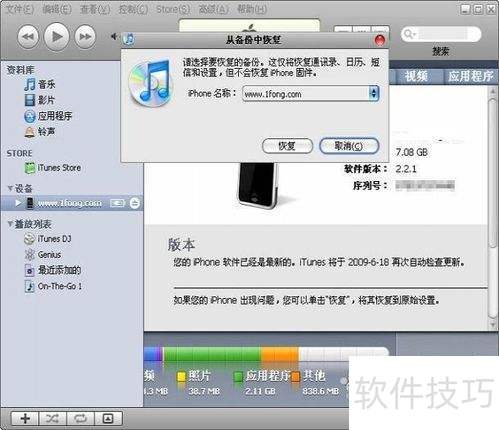Toggle repeat mode button
The image size is (499, 430).
(x=80, y=418)
